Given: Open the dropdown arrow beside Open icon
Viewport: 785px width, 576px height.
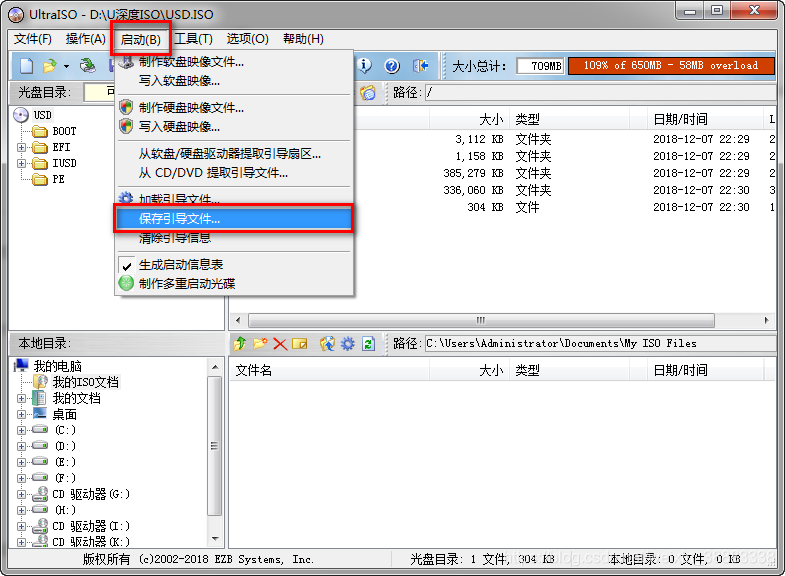Looking at the screenshot, I should (66, 66).
